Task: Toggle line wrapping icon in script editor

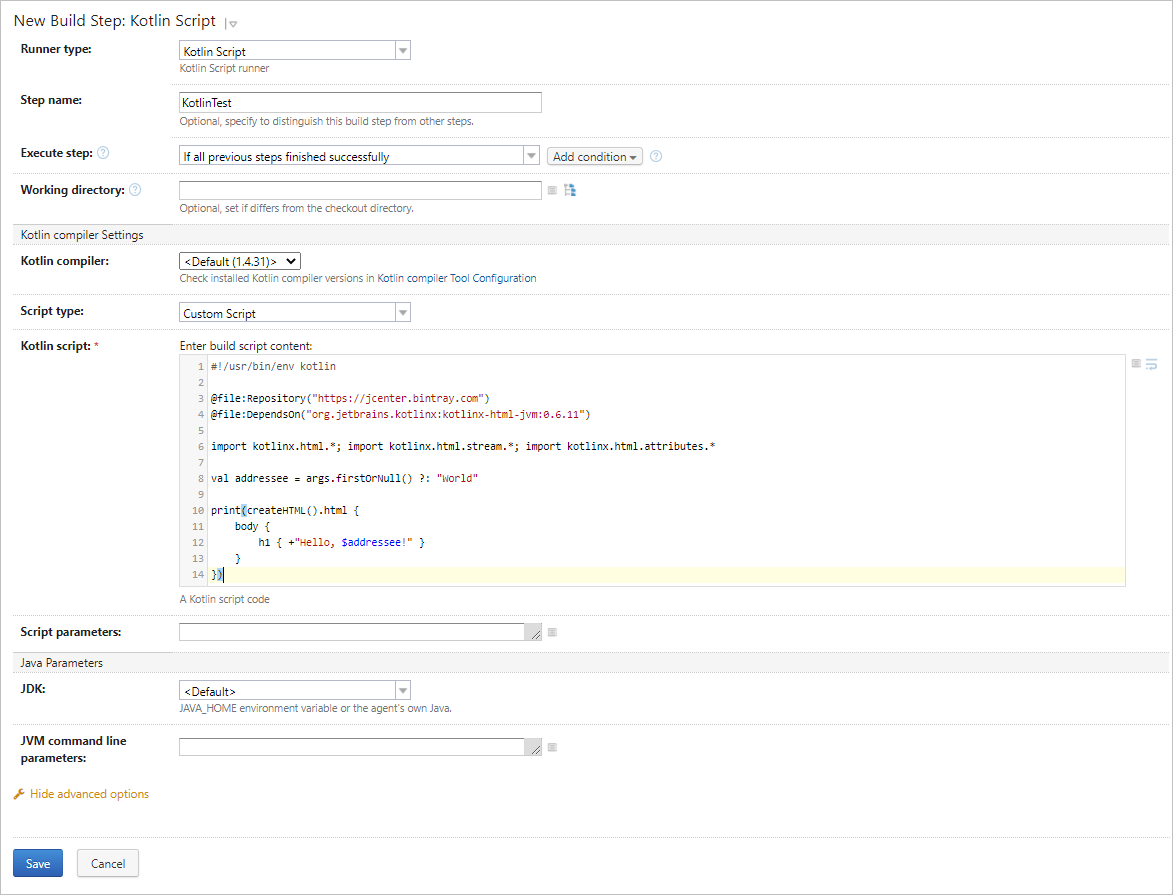Action: pos(1151,364)
